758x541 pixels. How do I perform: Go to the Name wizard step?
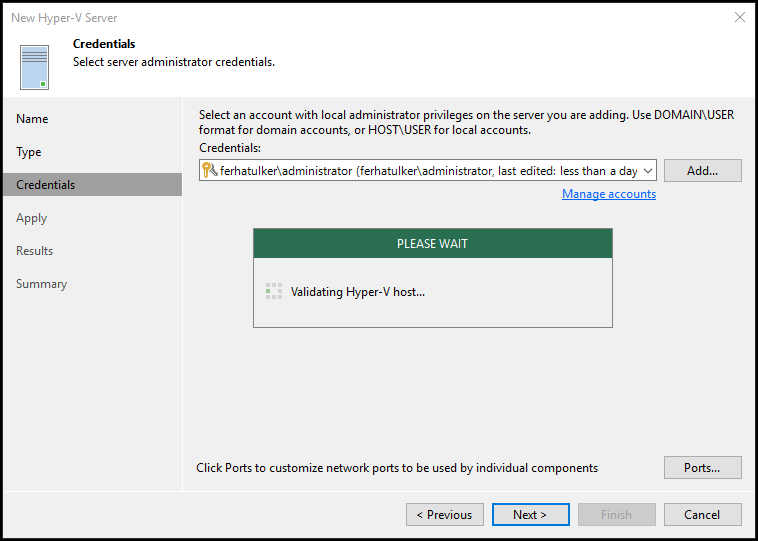(x=32, y=119)
